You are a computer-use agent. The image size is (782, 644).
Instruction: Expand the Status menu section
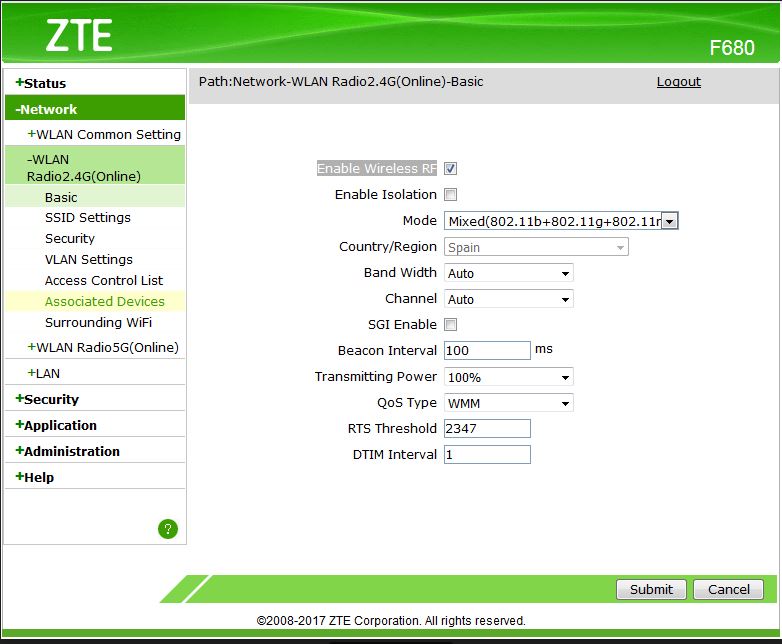pyautogui.click(x=95, y=83)
